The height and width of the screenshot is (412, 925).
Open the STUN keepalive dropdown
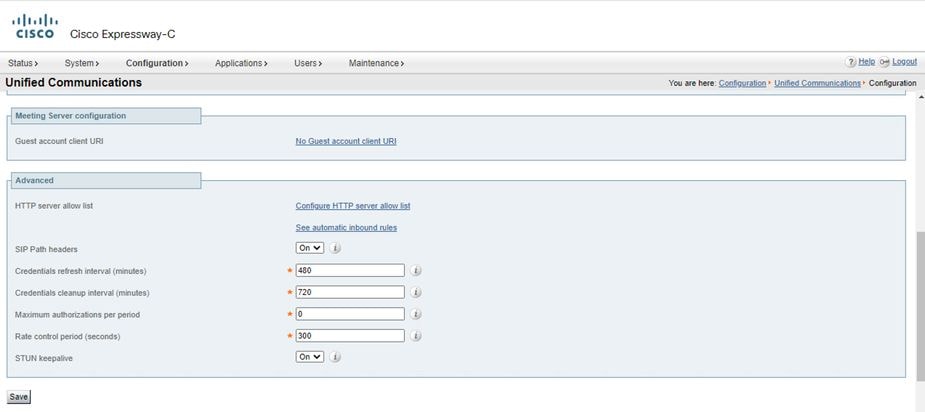[310, 357]
